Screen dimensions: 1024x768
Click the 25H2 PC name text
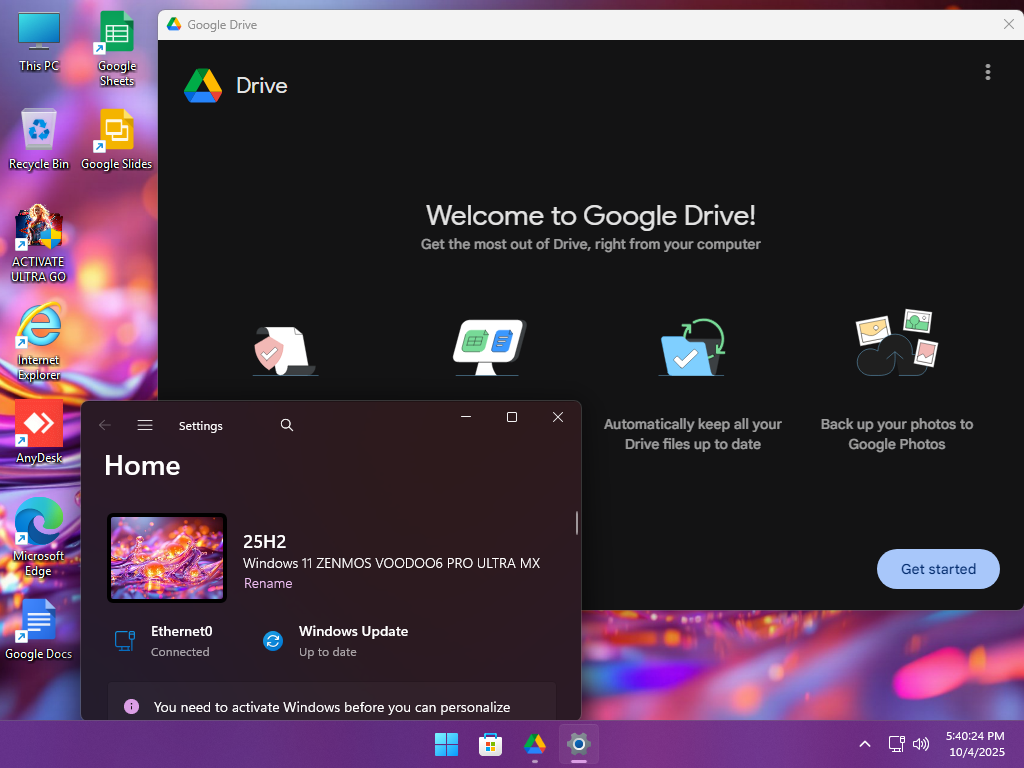click(264, 541)
